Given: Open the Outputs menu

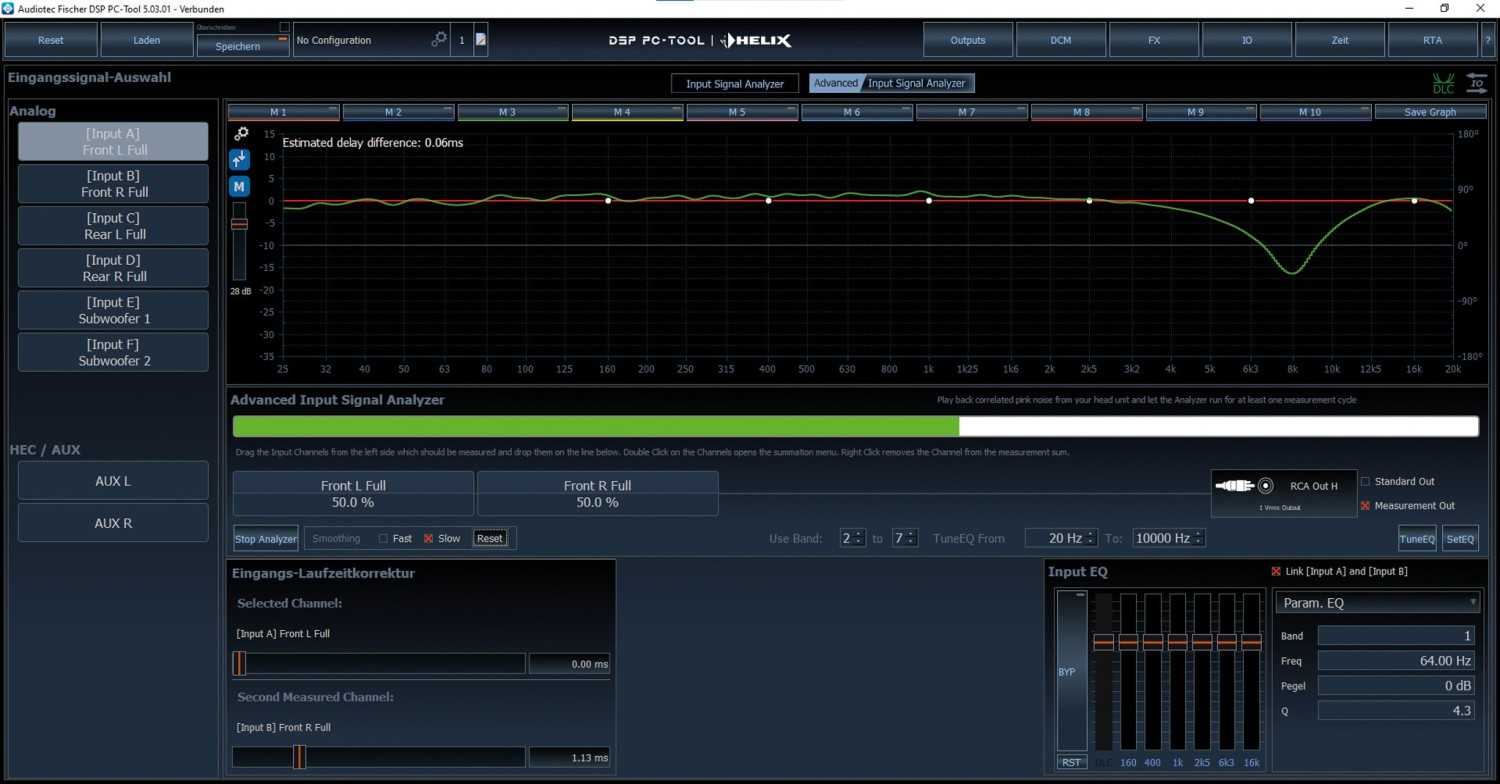Looking at the screenshot, I should (968, 40).
